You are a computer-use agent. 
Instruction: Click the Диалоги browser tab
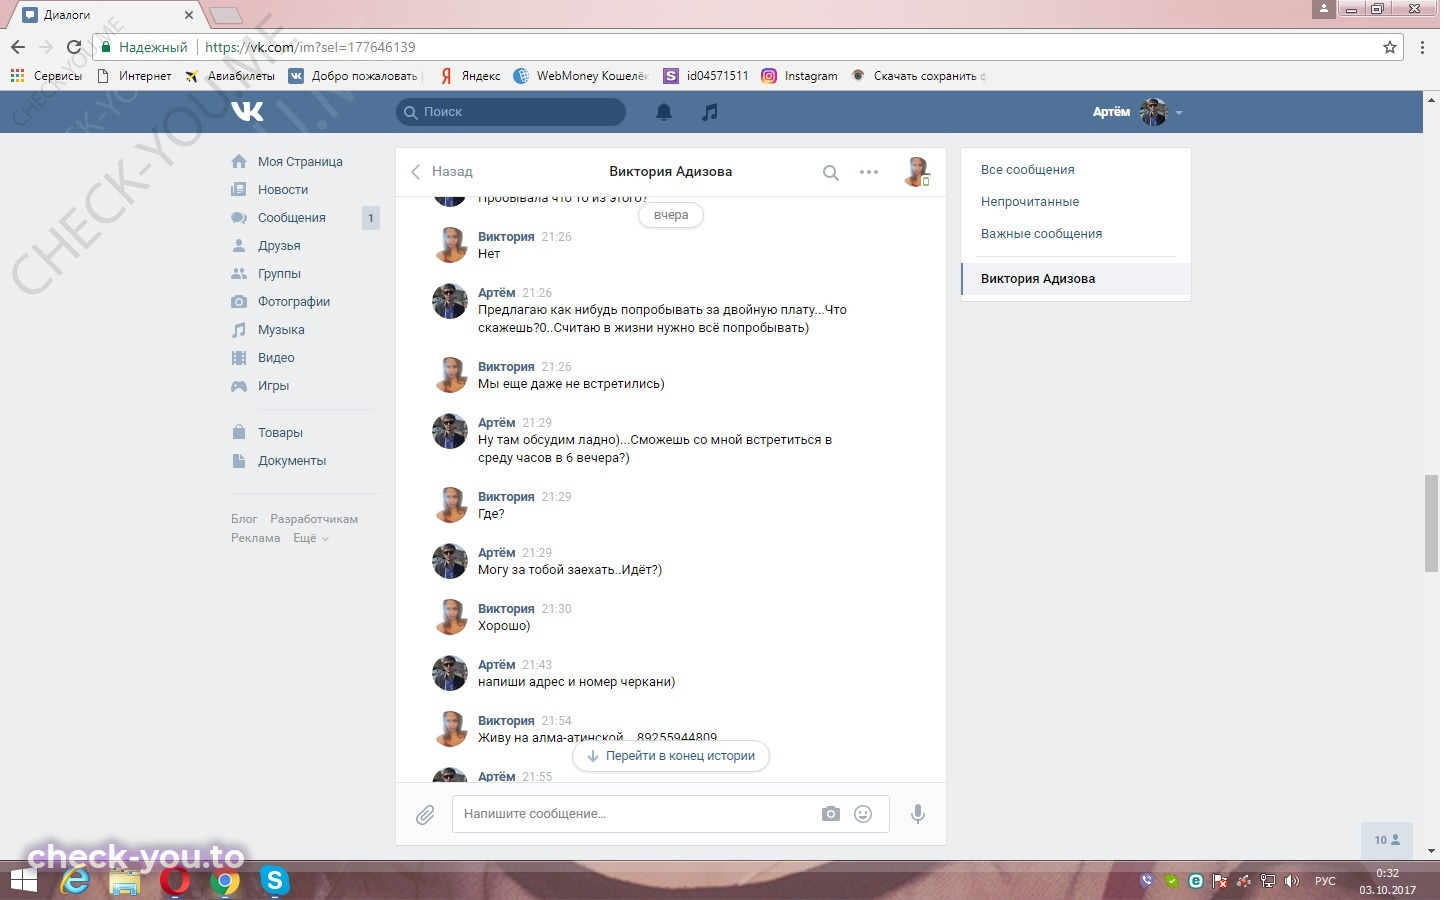click(x=107, y=15)
